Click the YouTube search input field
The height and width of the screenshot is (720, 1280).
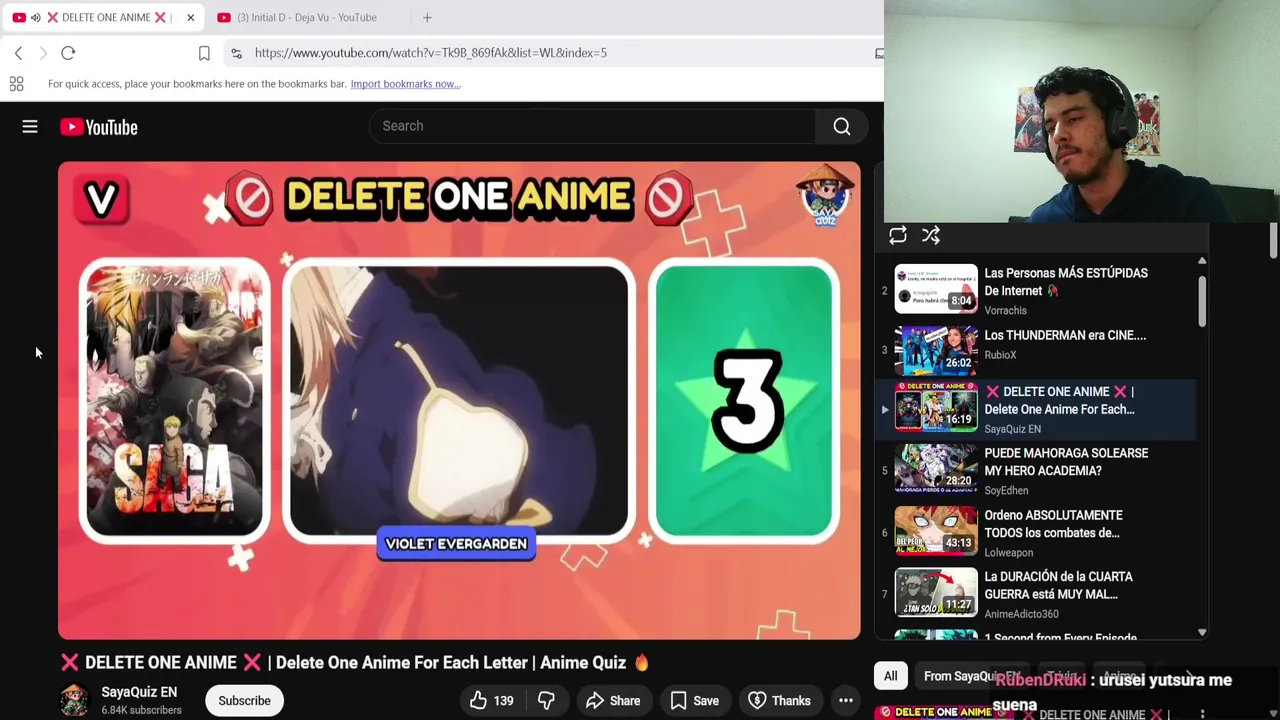[x=592, y=126]
